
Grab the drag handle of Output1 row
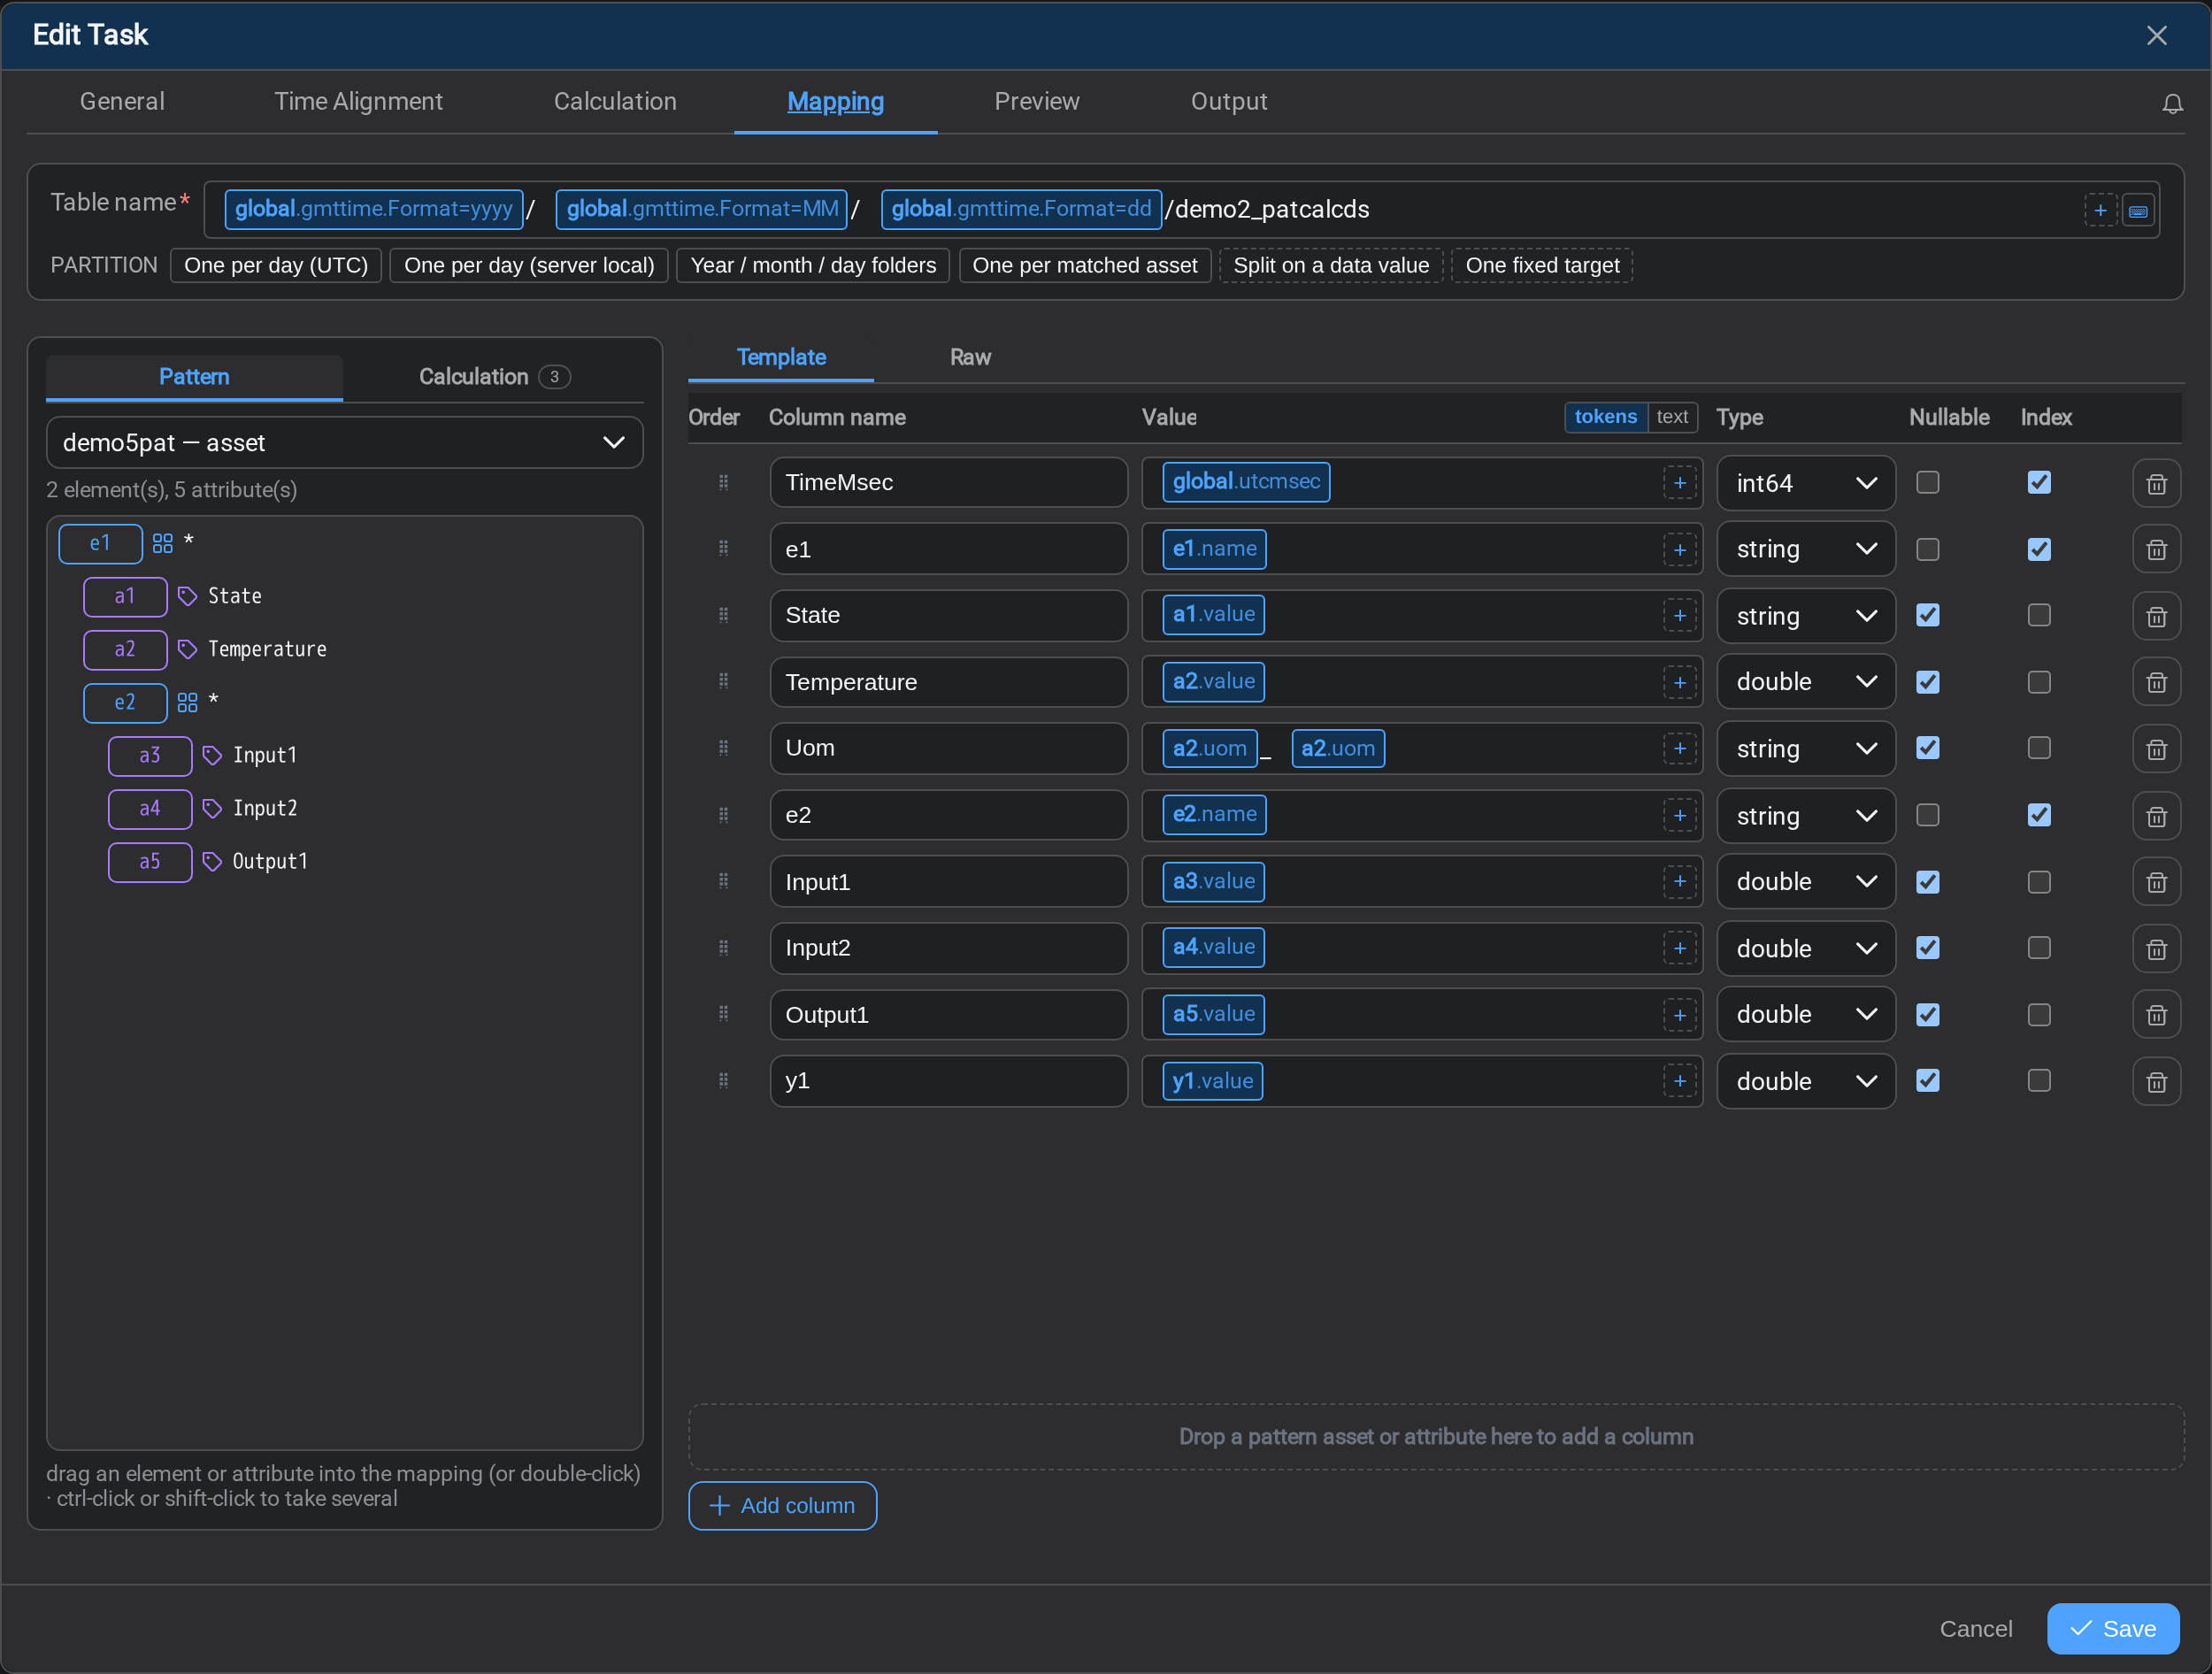click(723, 1015)
